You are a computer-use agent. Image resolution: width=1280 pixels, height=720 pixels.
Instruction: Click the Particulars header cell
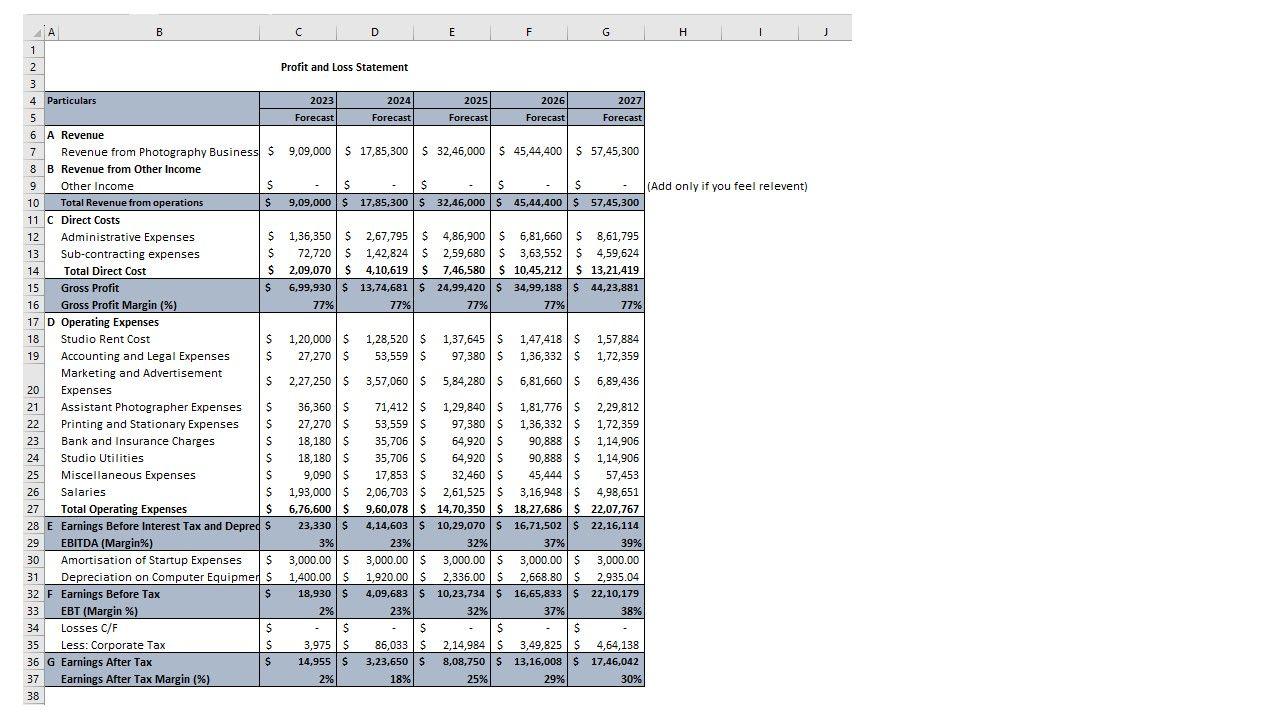point(72,101)
